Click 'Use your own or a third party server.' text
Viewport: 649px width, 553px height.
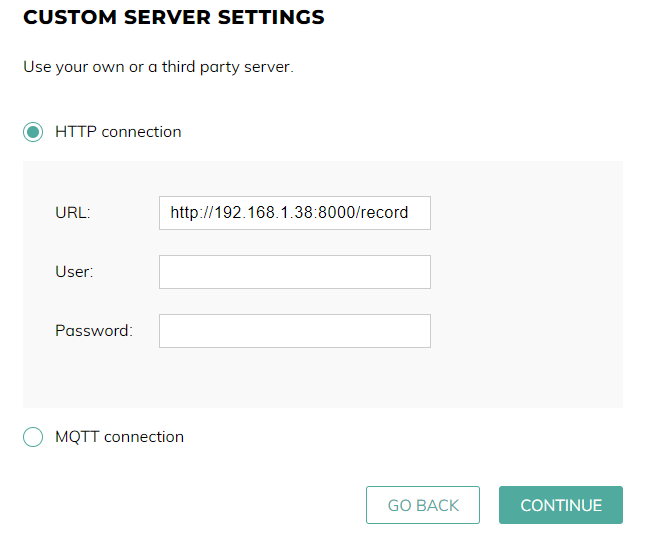[159, 67]
